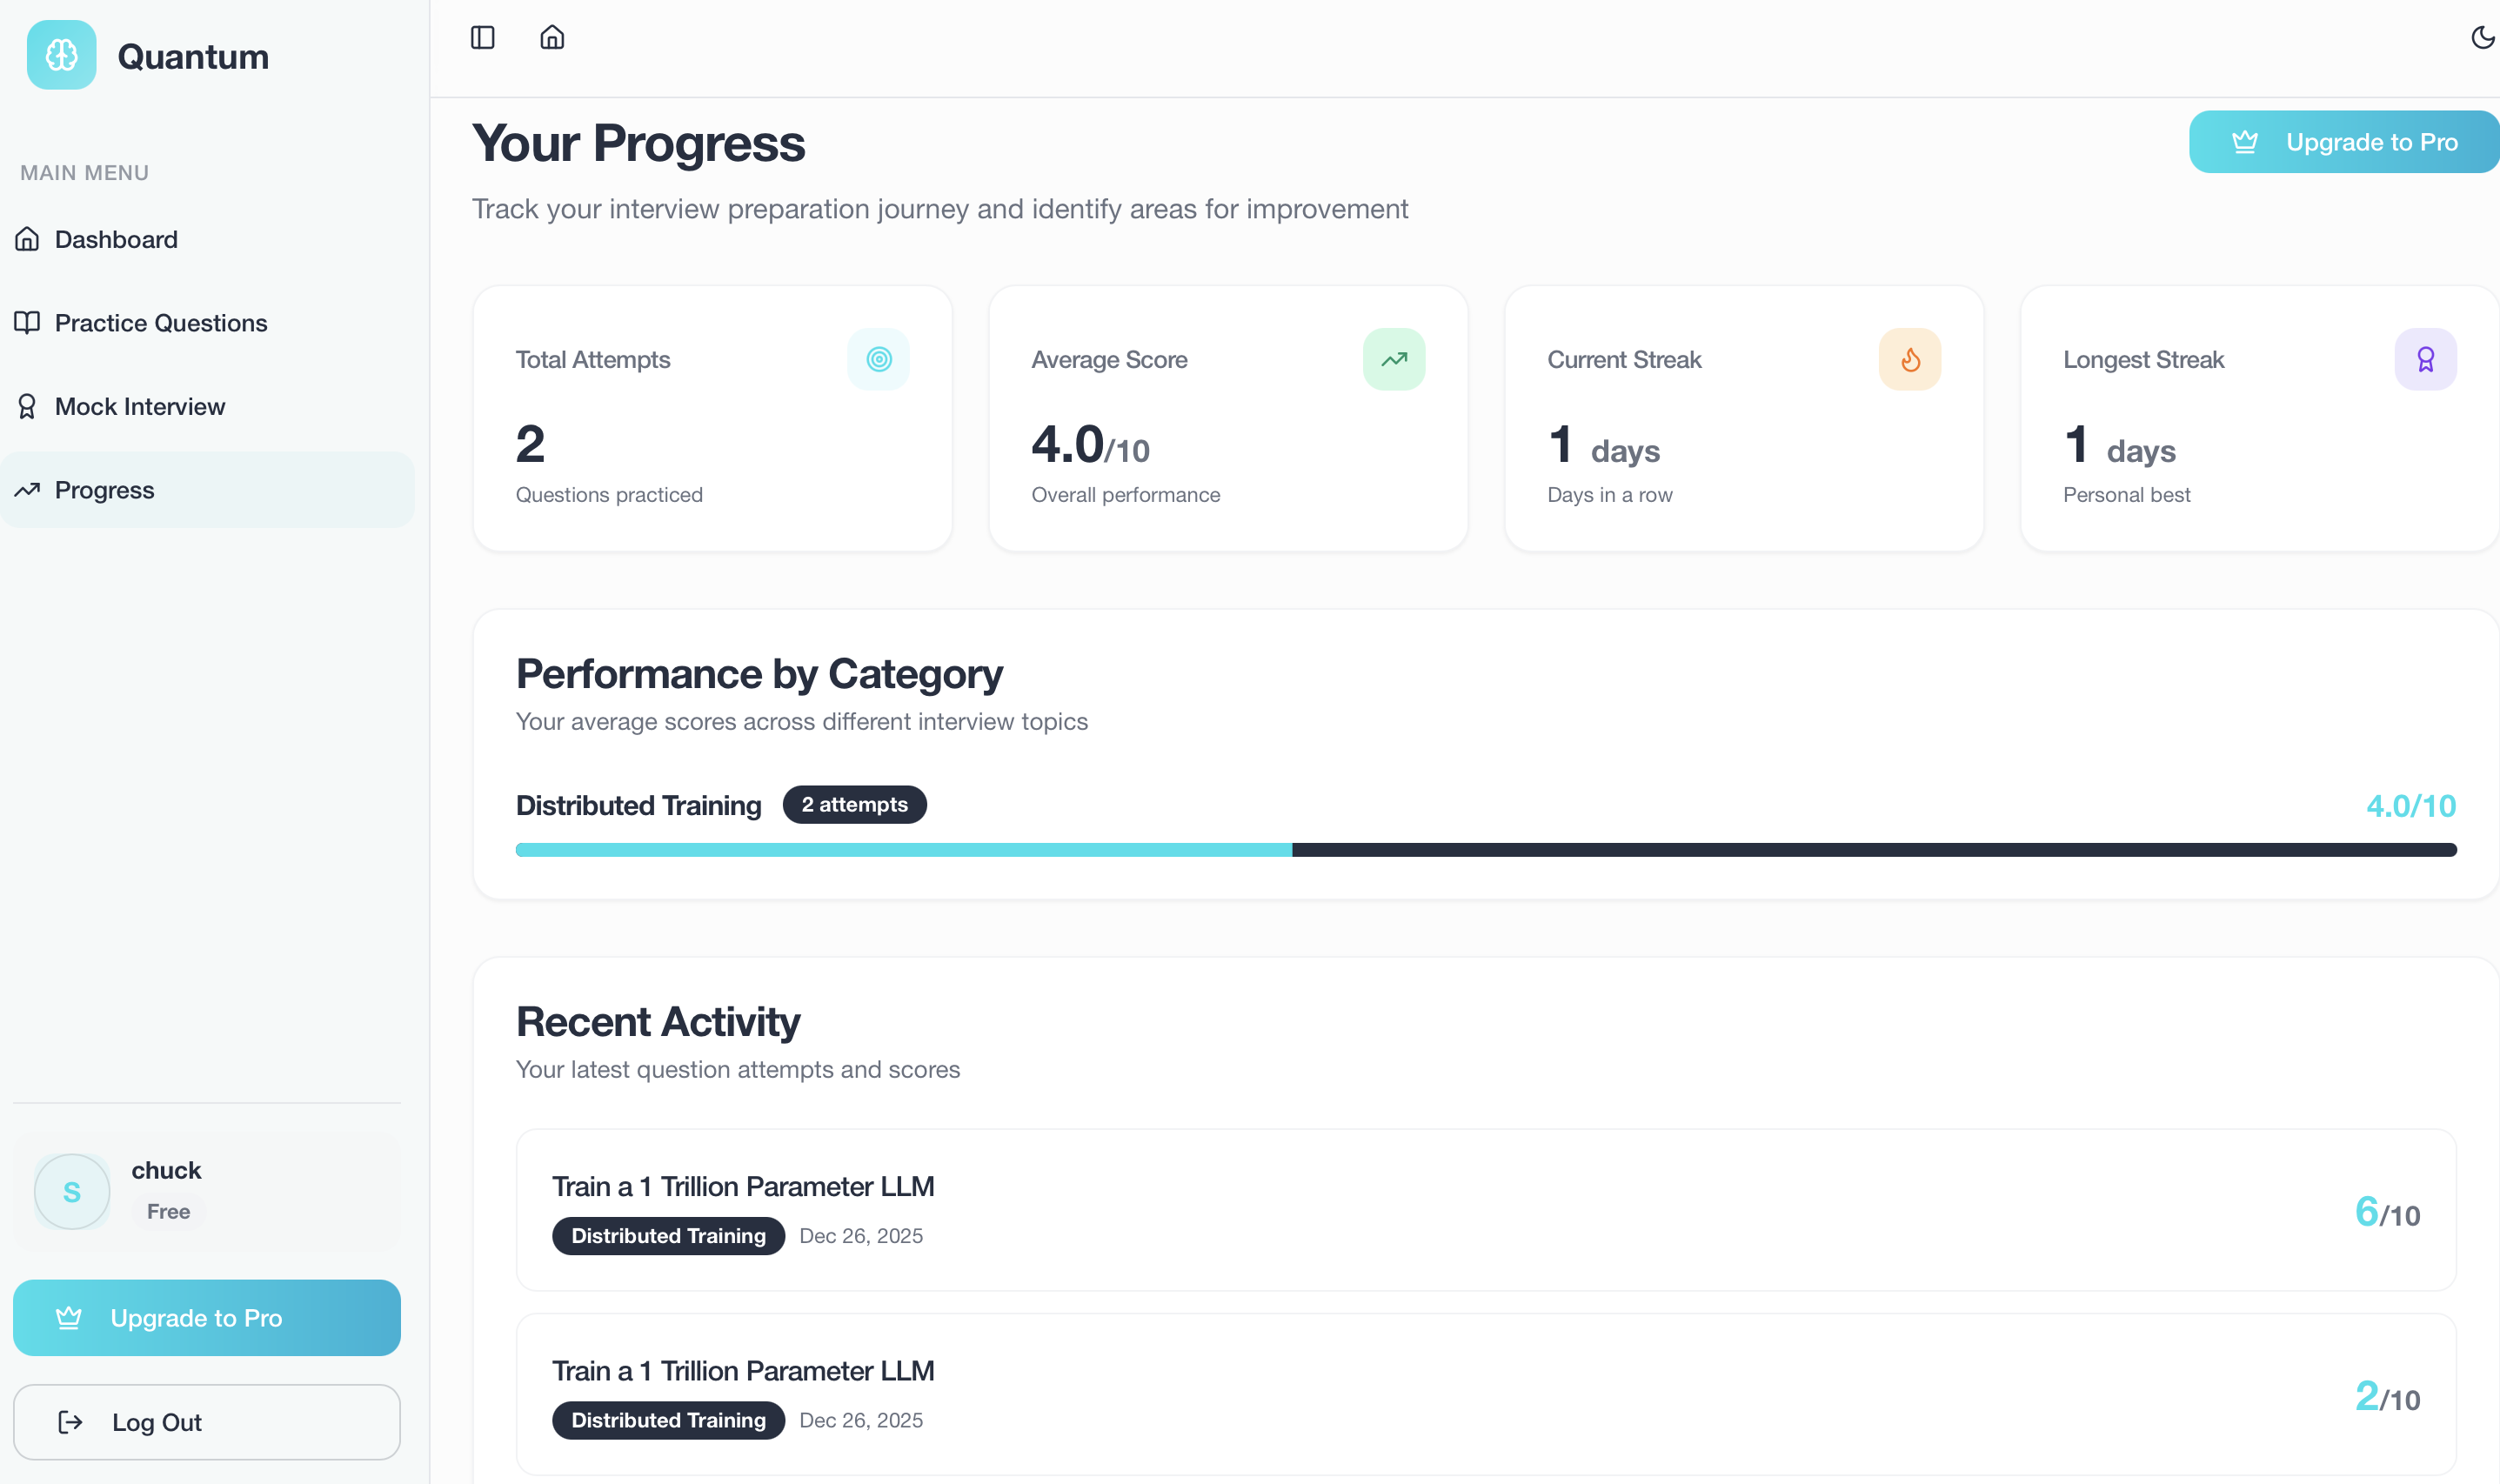Image resolution: width=2500 pixels, height=1484 pixels.
Task: Click the Distributed Training progress bar
Action: (1485, 850)
